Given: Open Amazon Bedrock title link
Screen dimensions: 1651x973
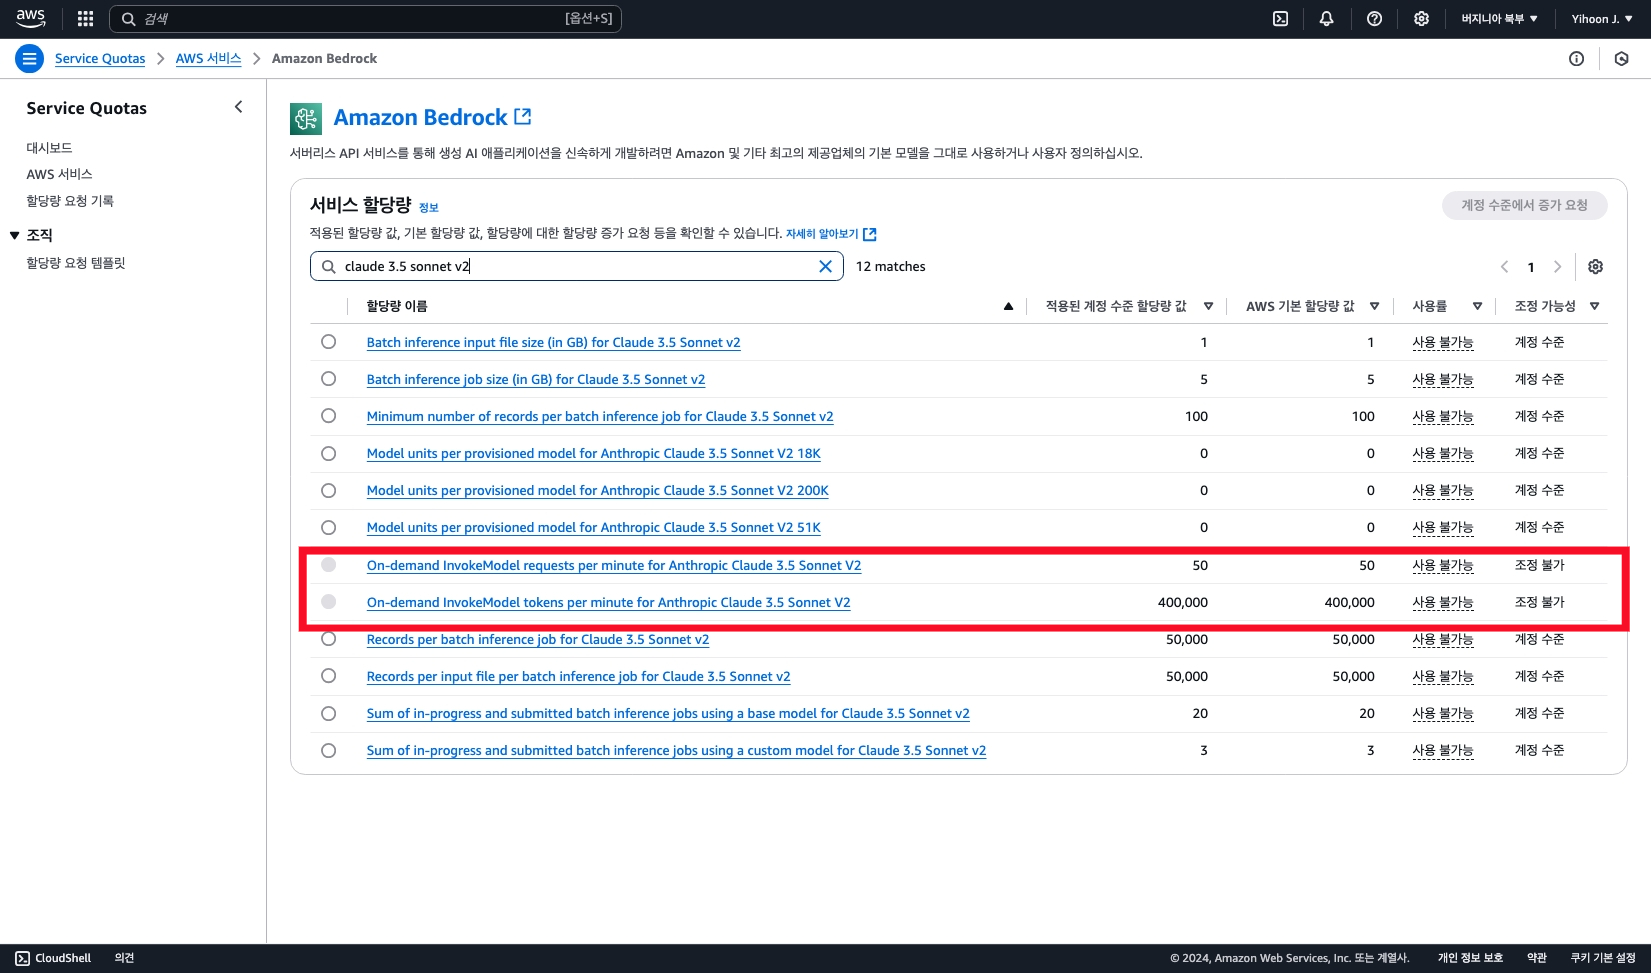Looking at the screenshot, I should (420, 117).
